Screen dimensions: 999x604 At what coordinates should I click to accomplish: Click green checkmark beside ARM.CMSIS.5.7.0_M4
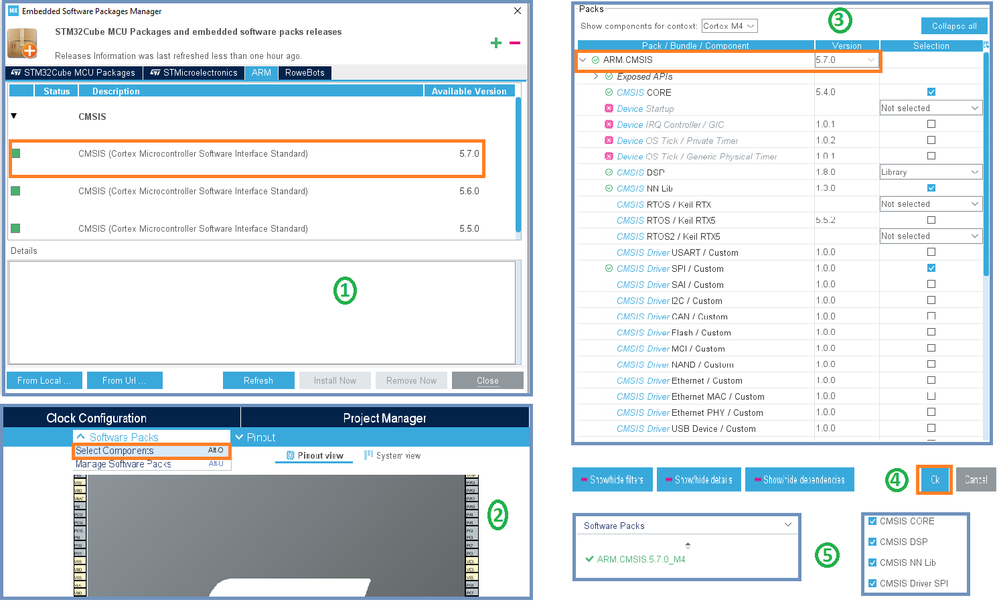pos(589,559)
